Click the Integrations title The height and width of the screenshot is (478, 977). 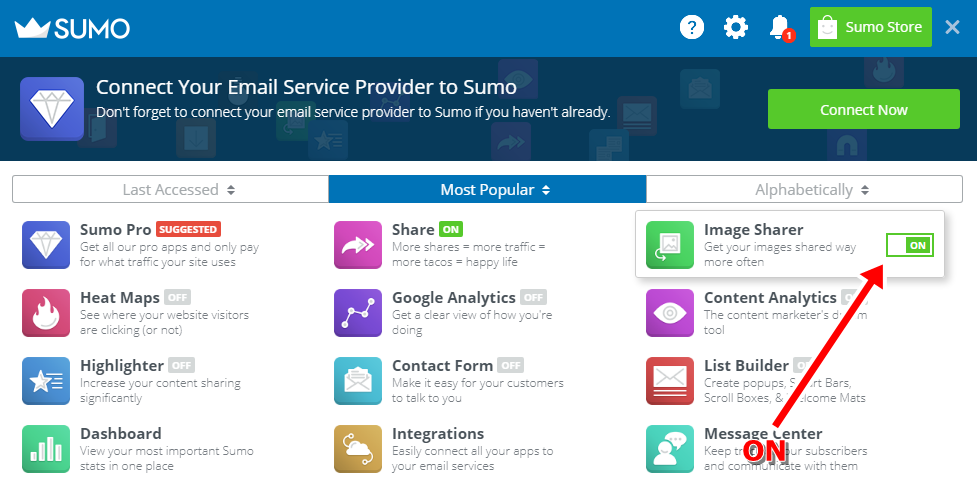click(438, 433)
